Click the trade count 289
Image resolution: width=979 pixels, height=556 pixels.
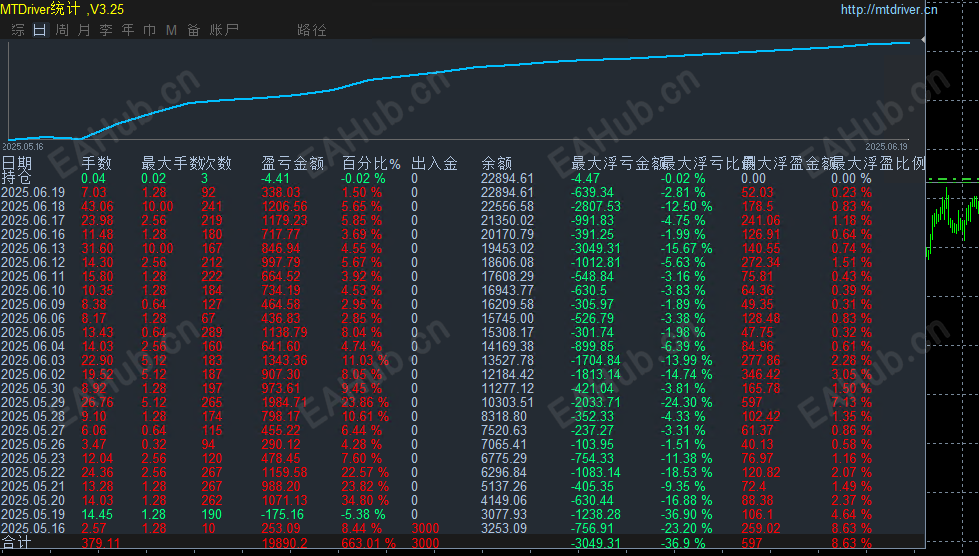point(212,332)
